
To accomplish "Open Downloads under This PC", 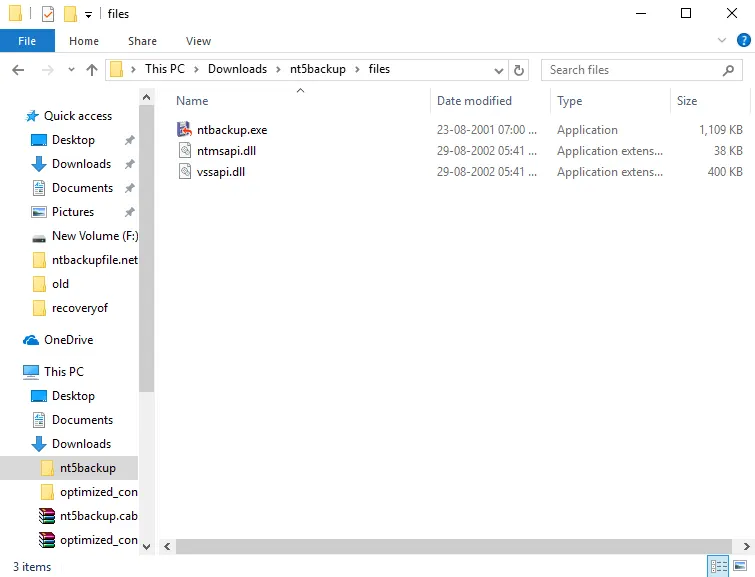I will (x=81, y=444).
